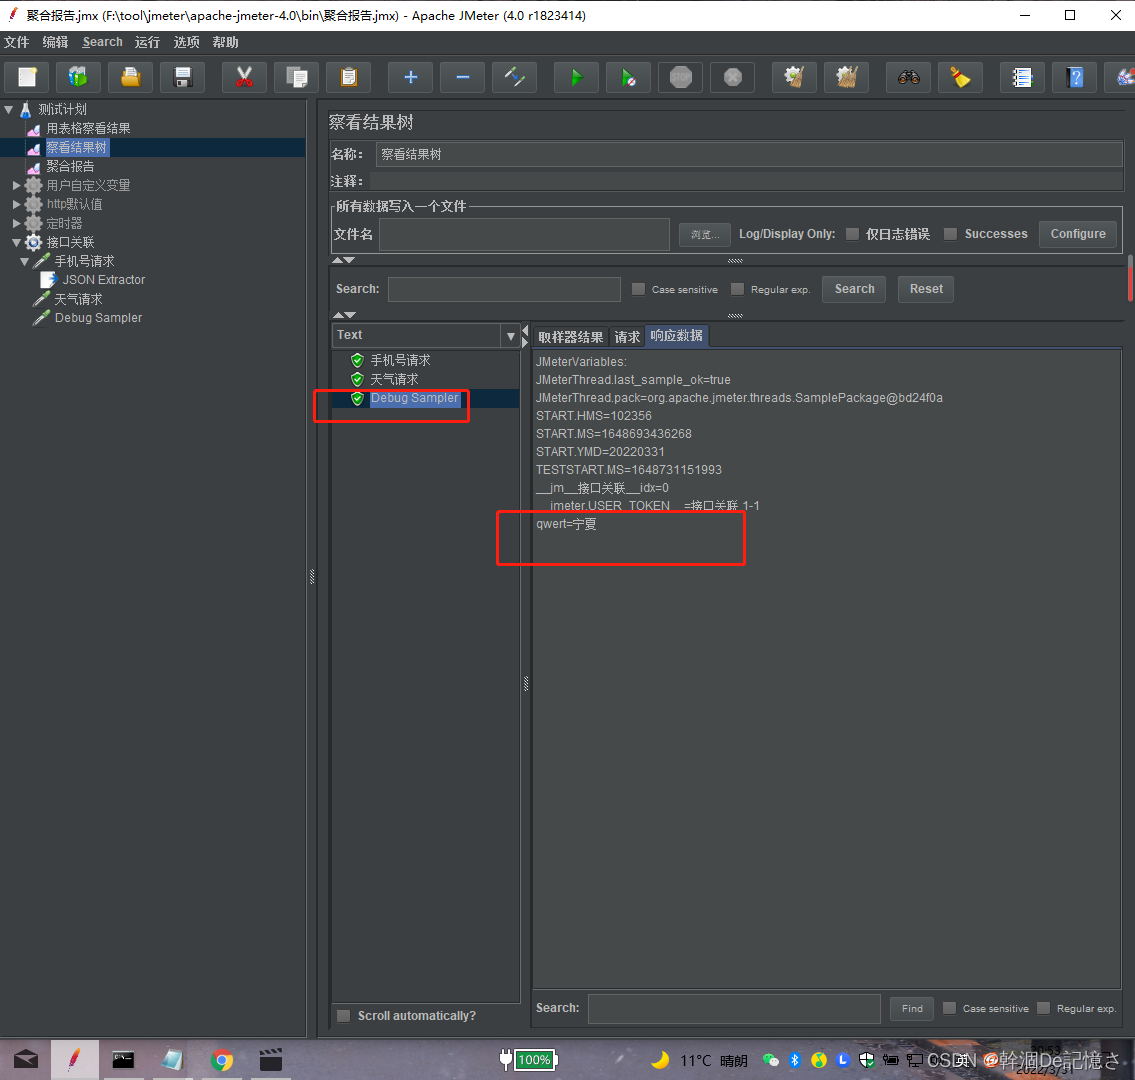Screen dimensions: 1135x1080
Task: Click the 文件名 input field
Action: pos(524,235)
